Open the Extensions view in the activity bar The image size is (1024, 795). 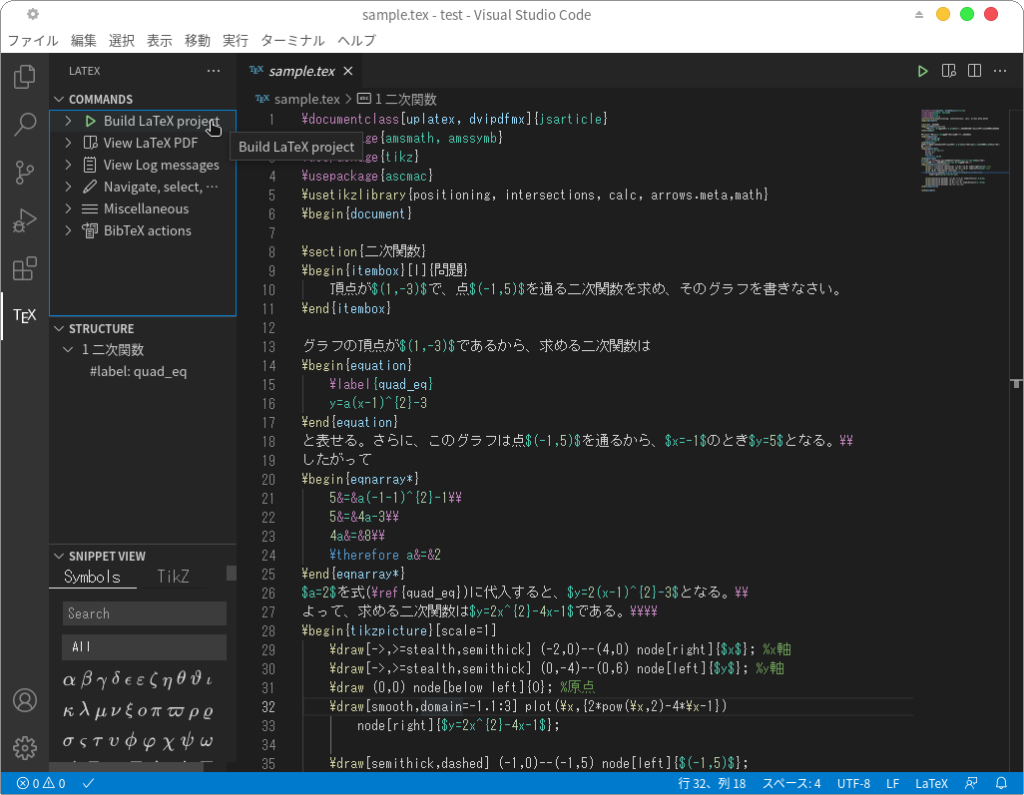point(24,268)
